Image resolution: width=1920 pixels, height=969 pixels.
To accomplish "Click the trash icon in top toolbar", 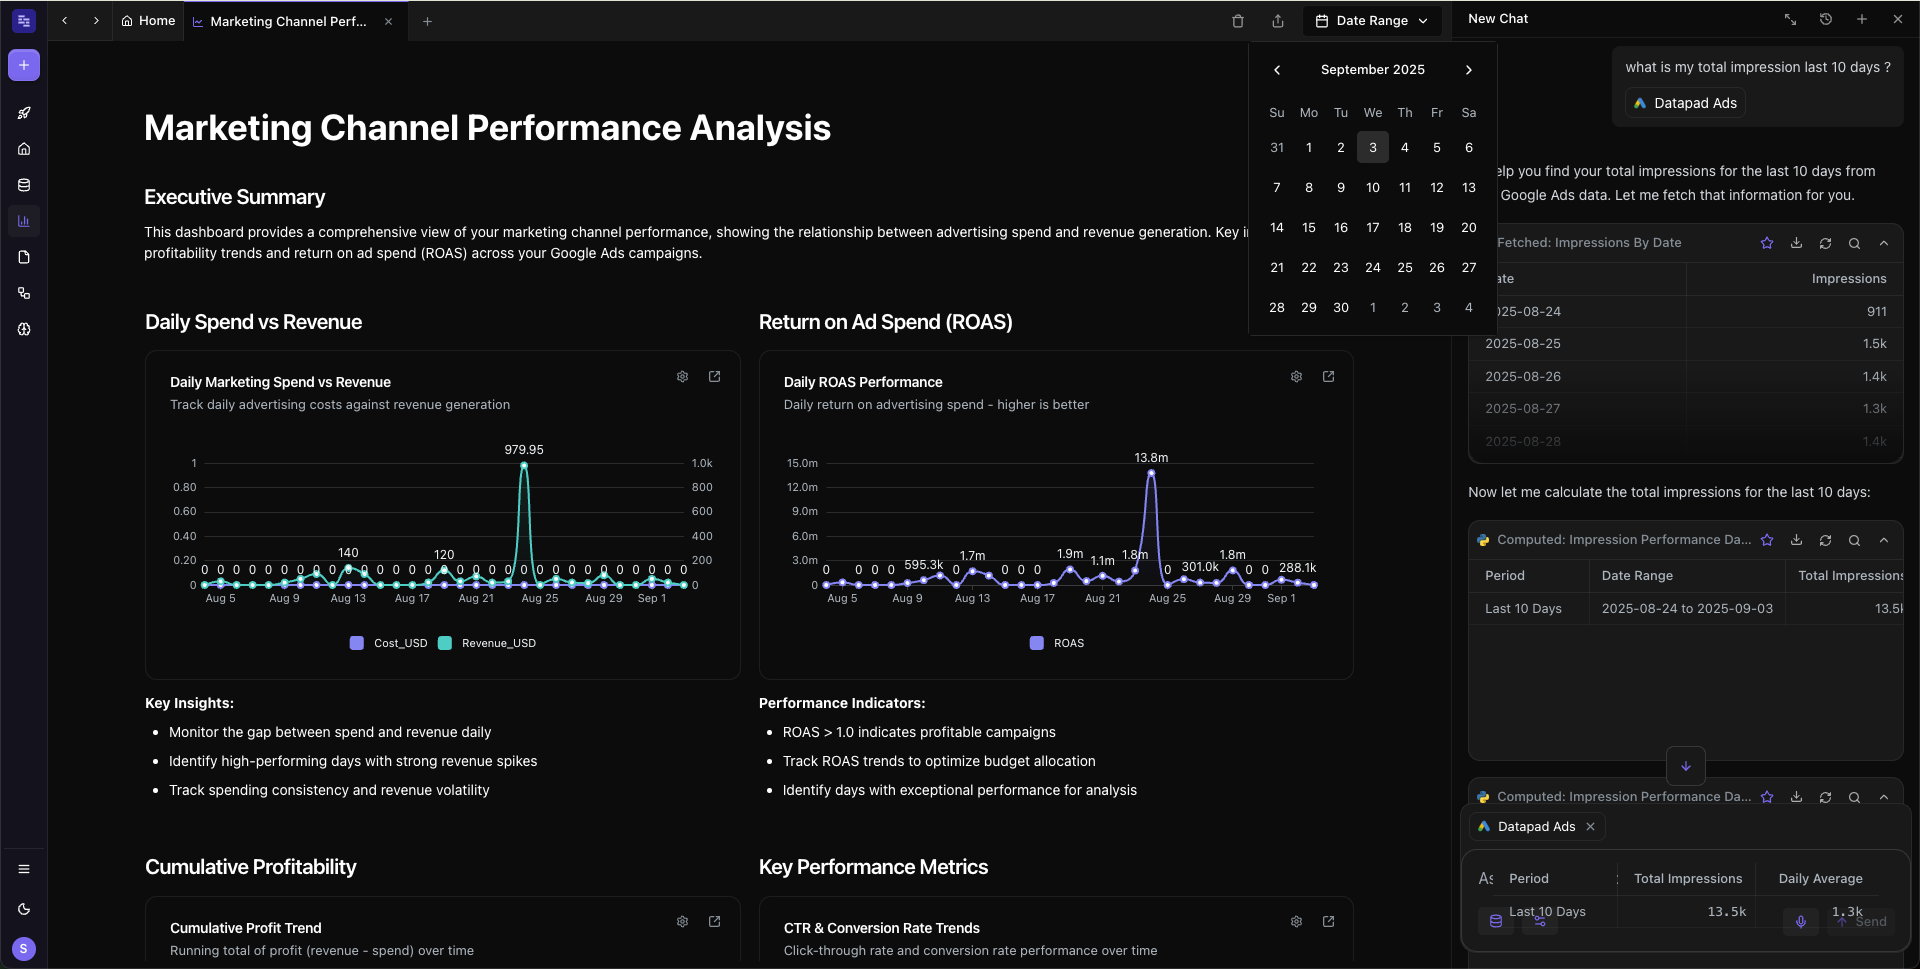I will (1238, 21).
